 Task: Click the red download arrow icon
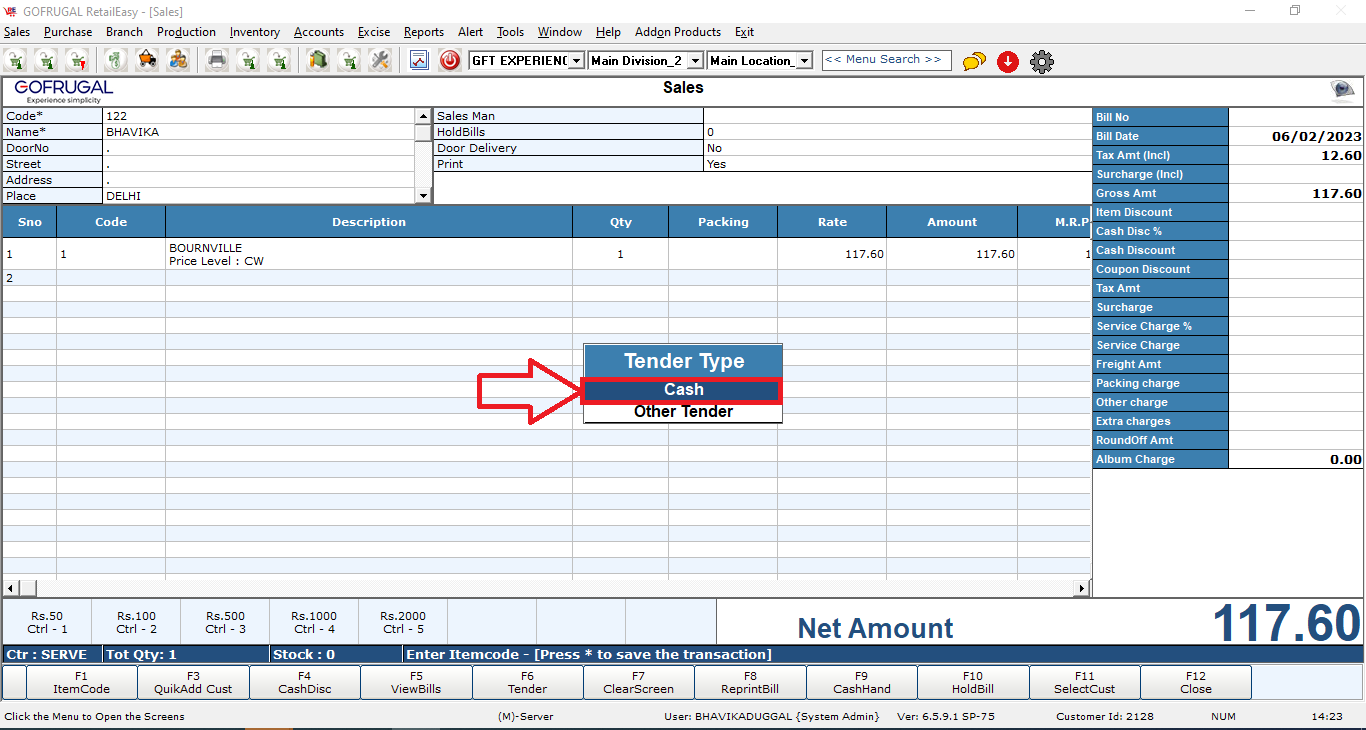click(1008, 62)
